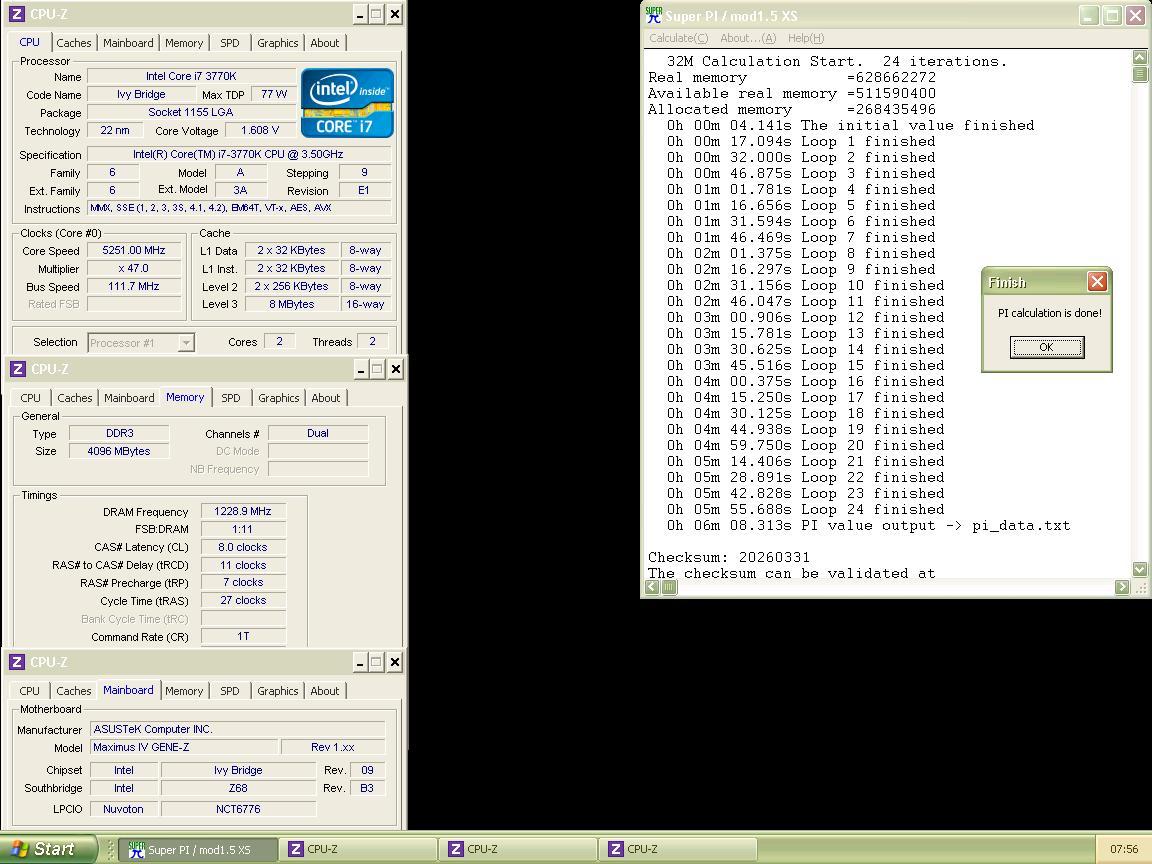Click the CPU-Z icon in Memory window title
1152x864 pixels.
tap(18, 369)
